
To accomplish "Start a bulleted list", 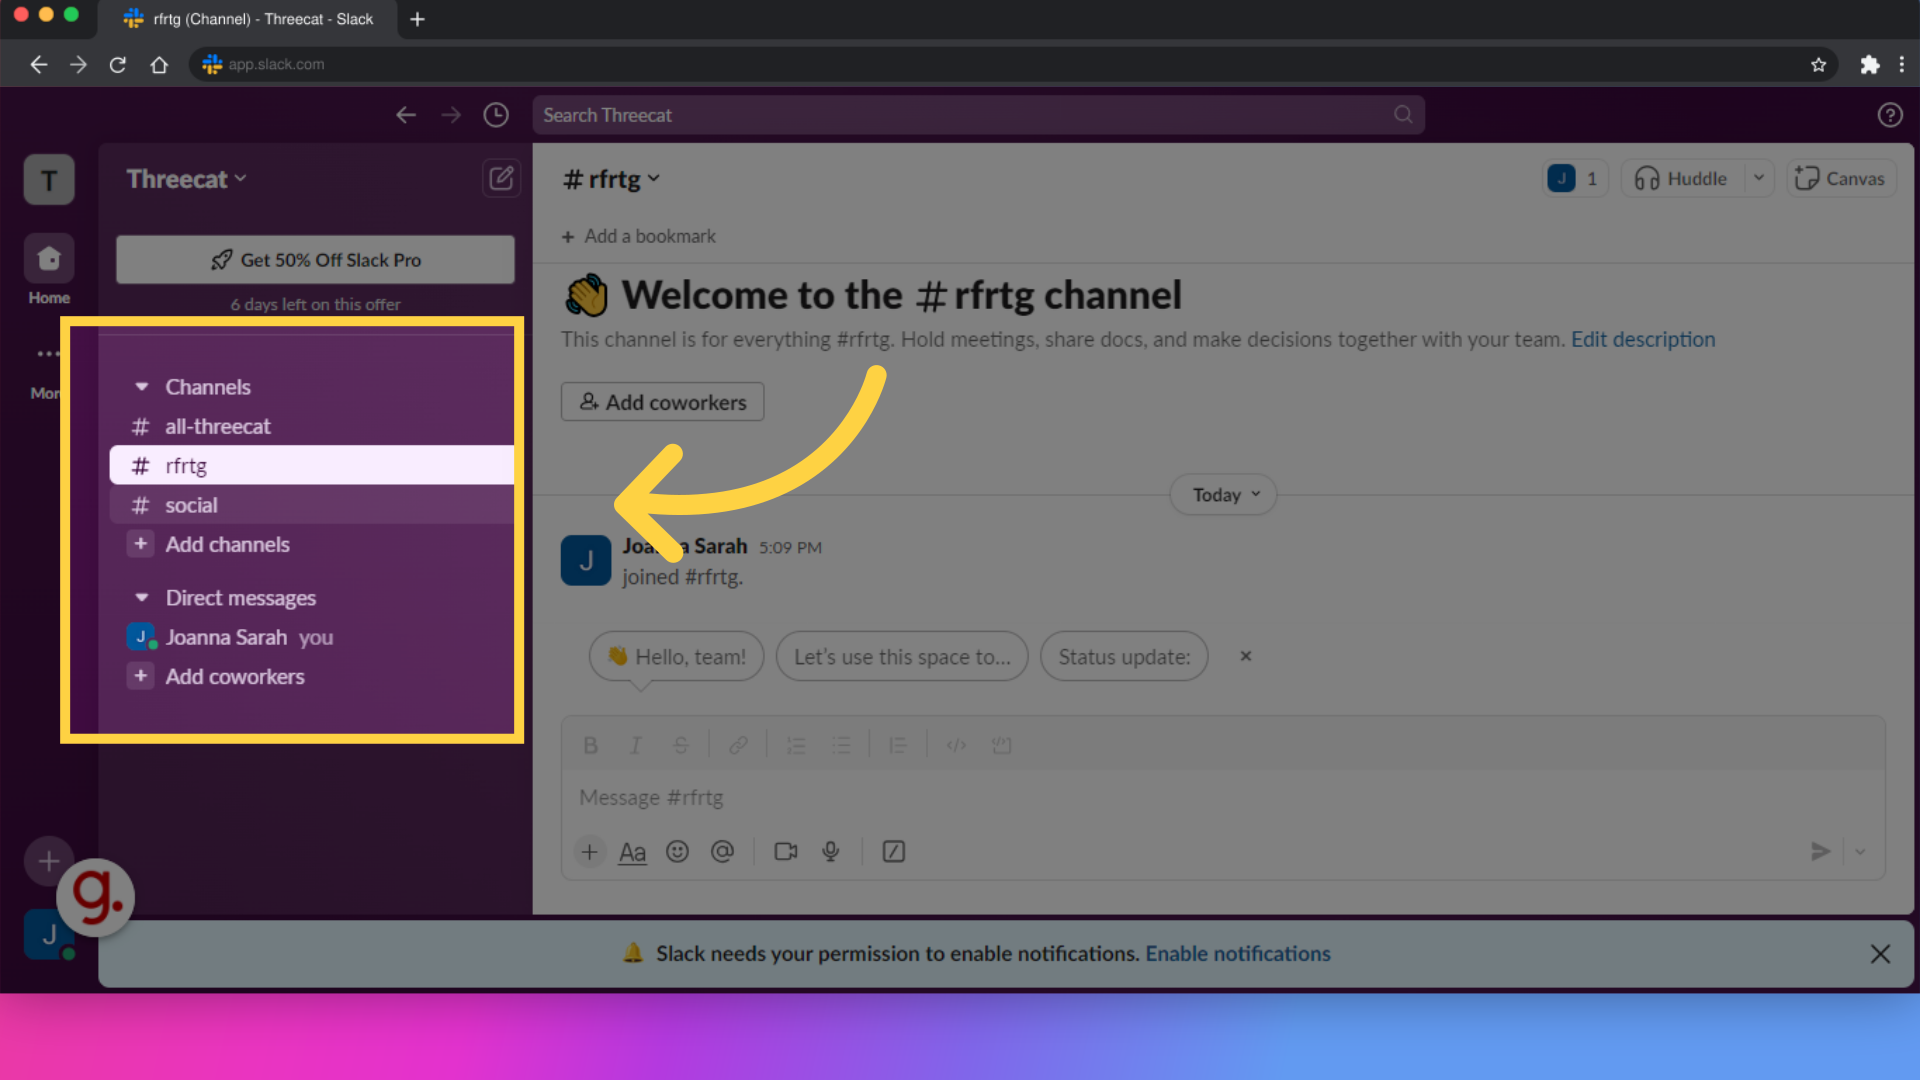I will 842,746.
